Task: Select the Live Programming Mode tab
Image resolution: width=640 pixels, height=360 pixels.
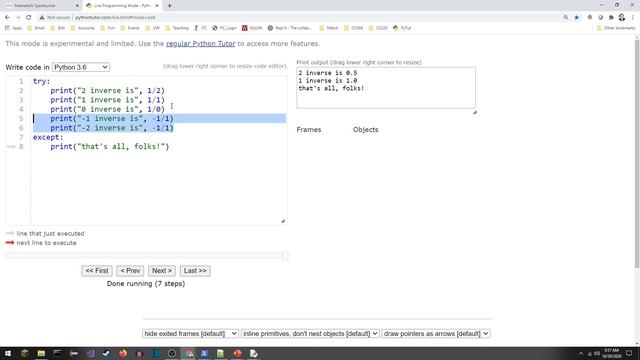Action: pos(122,6)
